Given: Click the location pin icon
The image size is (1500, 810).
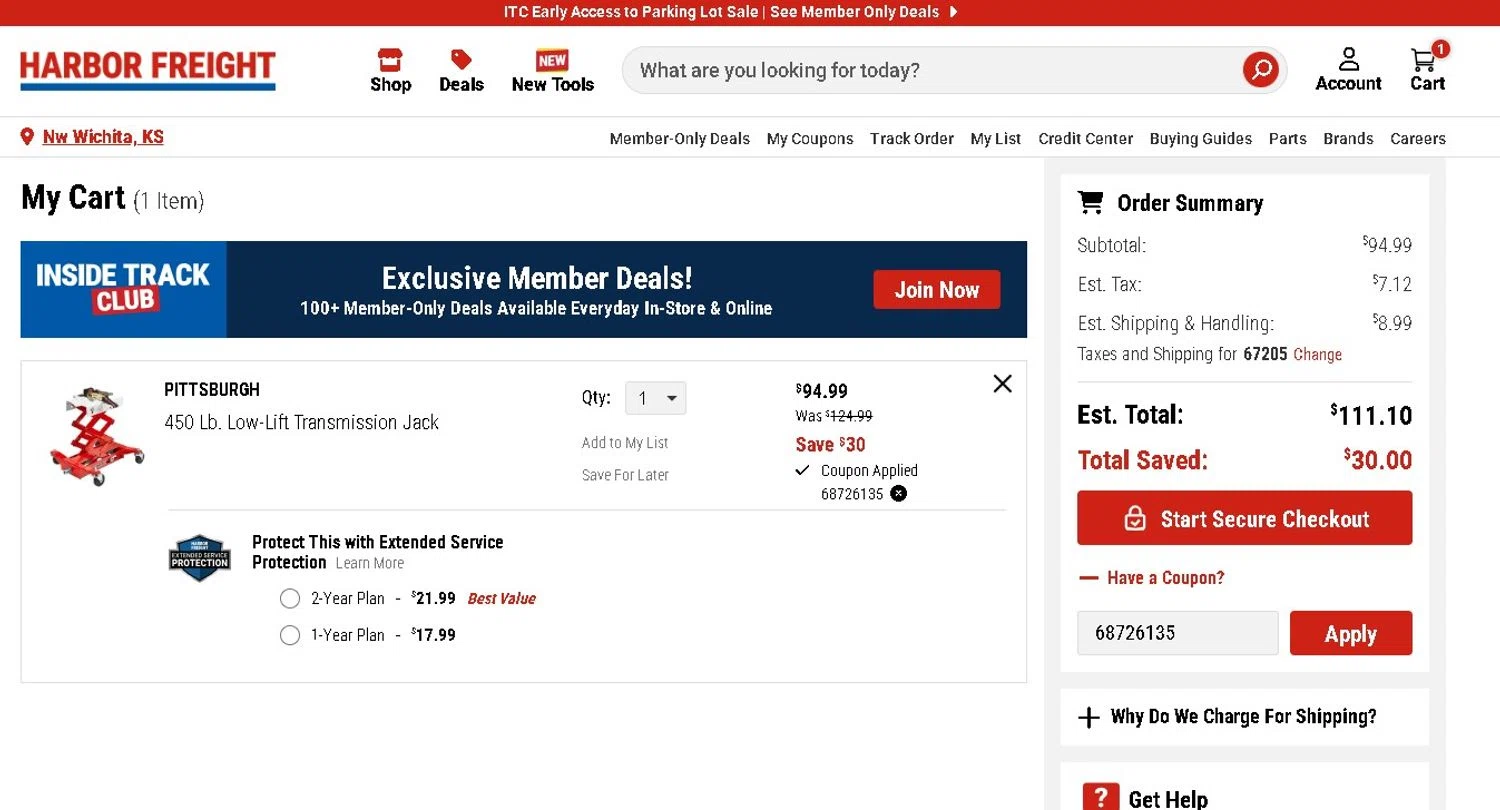Looking at the screenshot, I should pos(27,137).
